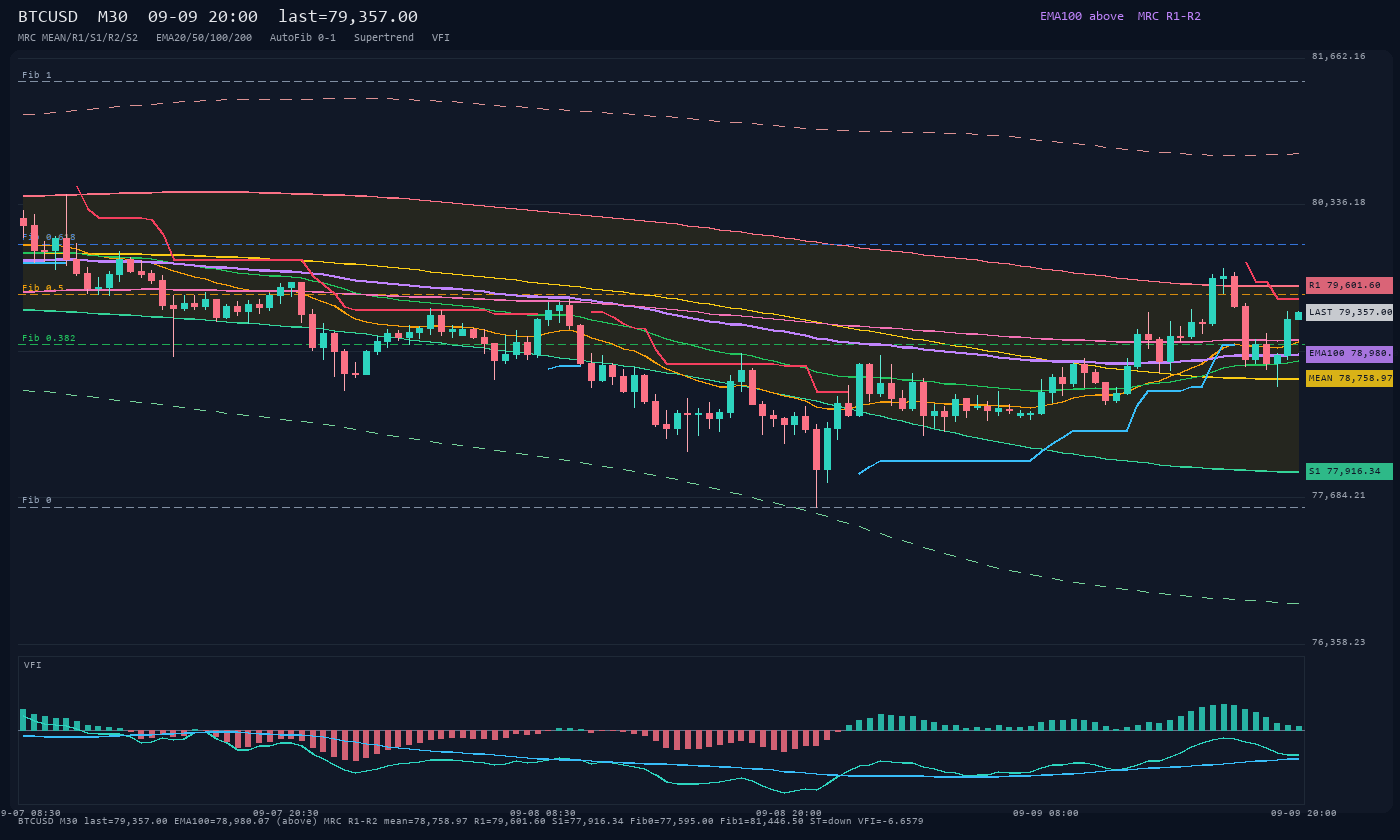Click the EMA20/50/100/200 indicator label

tap(204, 37)
